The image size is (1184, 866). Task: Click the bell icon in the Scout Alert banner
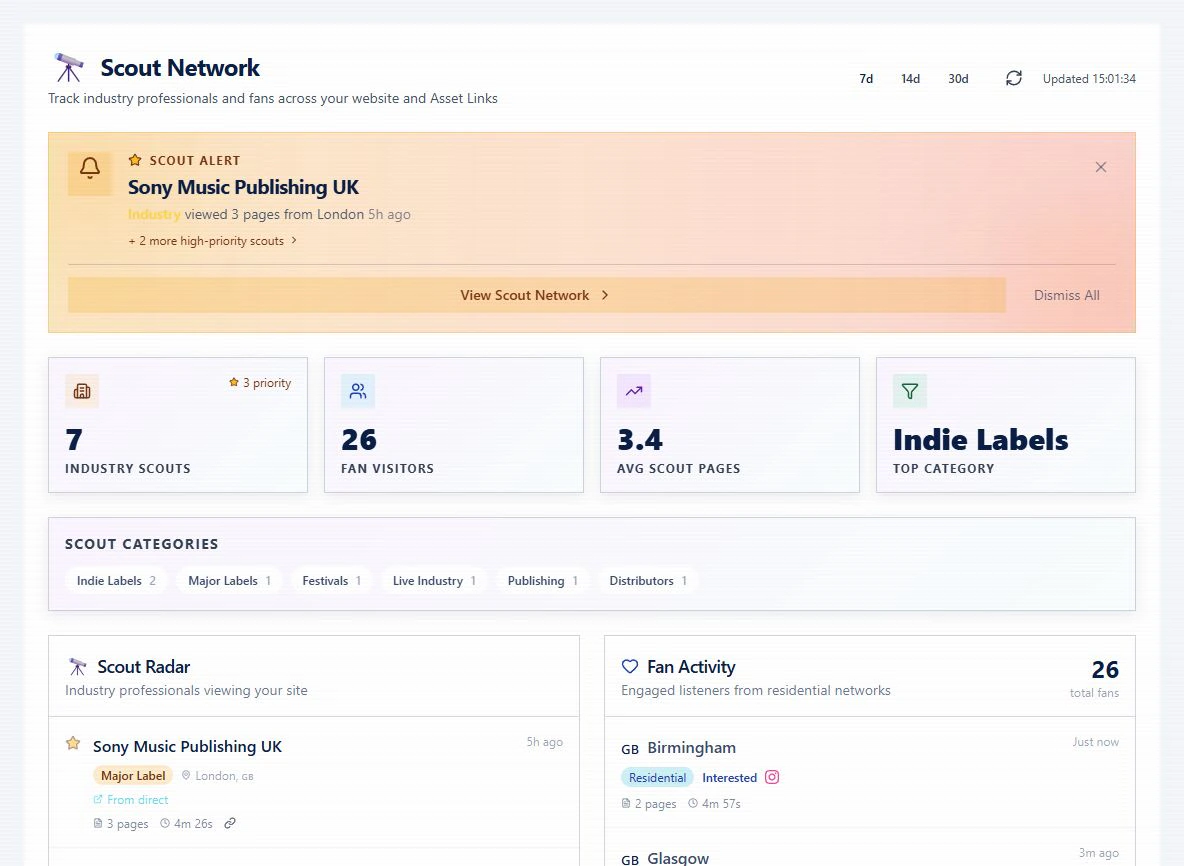coord(90,167)
